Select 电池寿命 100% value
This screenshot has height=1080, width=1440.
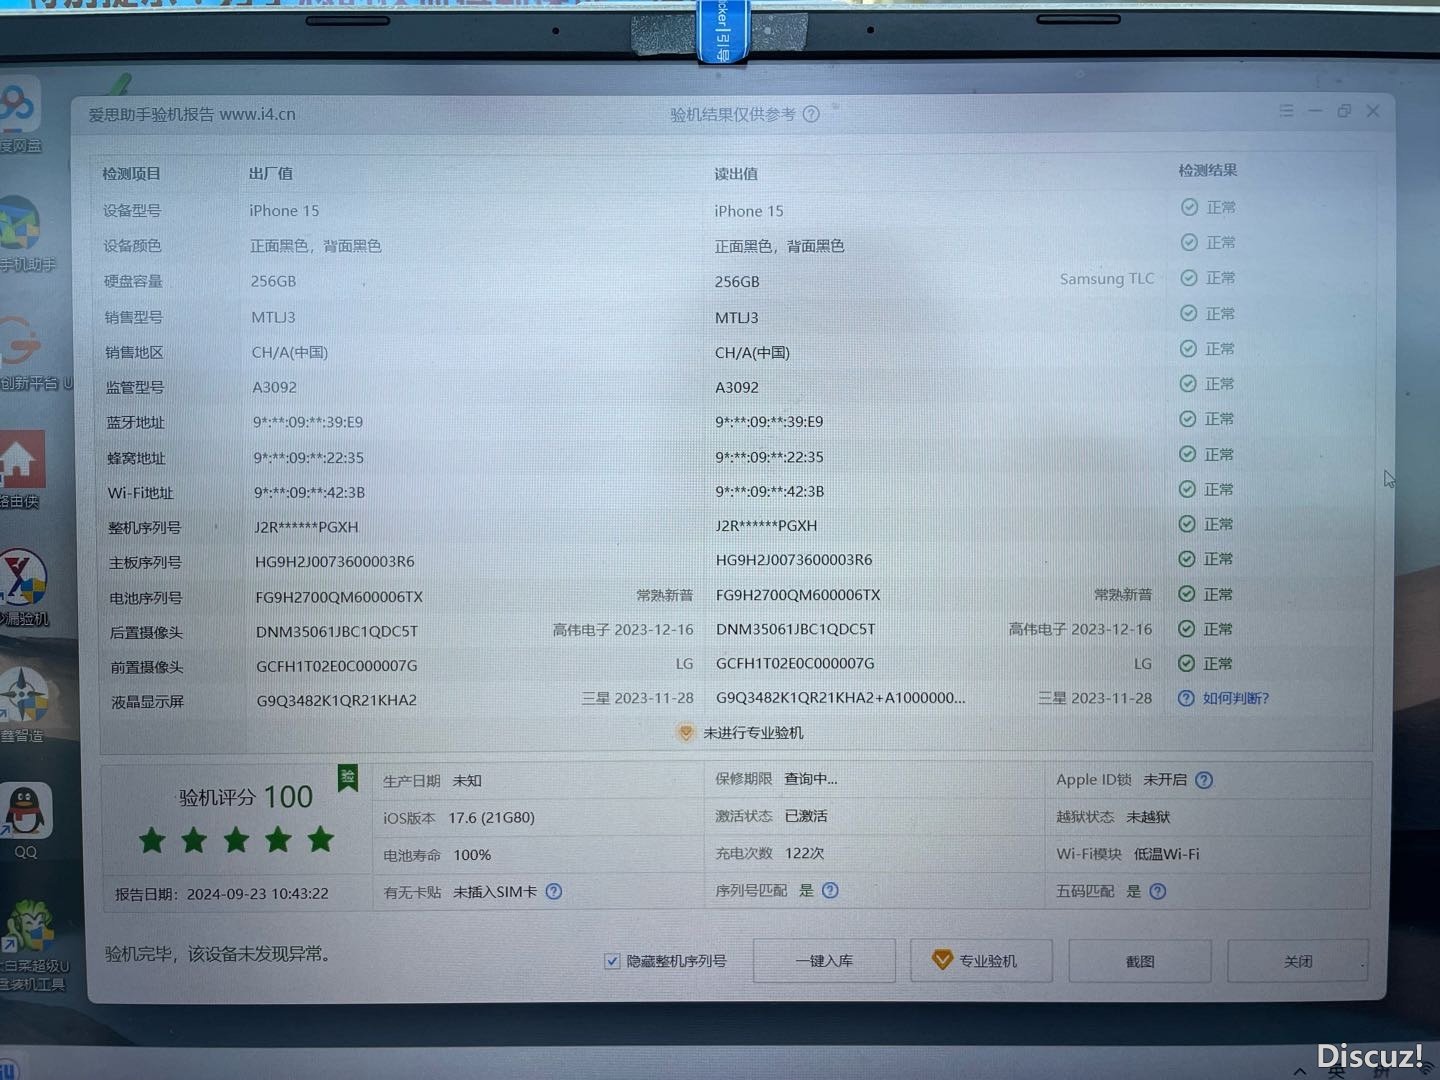tap(472, 855)
